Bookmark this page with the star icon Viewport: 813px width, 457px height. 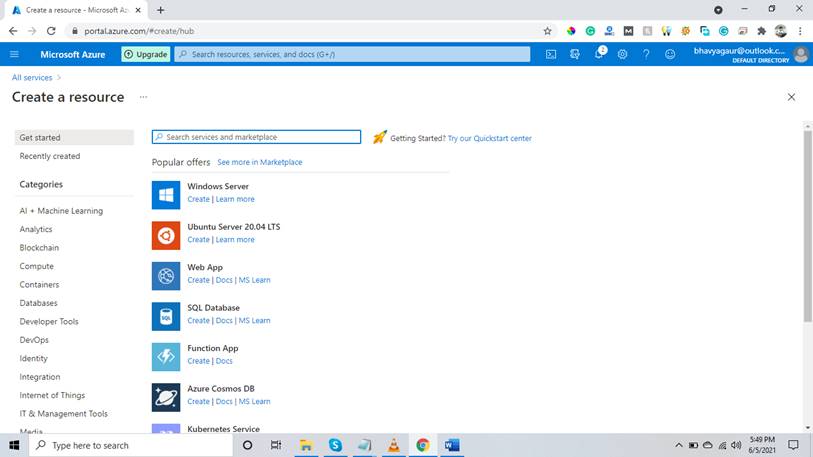pyautogui.click(x=548, y=31)
